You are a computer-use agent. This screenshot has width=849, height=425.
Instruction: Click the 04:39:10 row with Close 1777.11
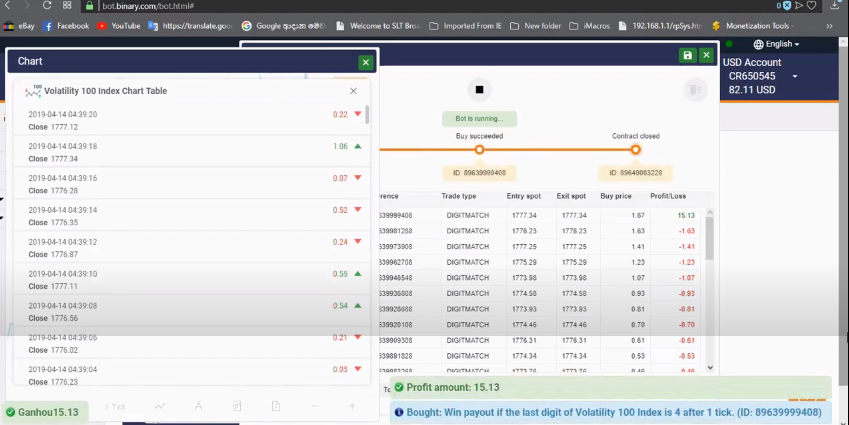(192, 280)
